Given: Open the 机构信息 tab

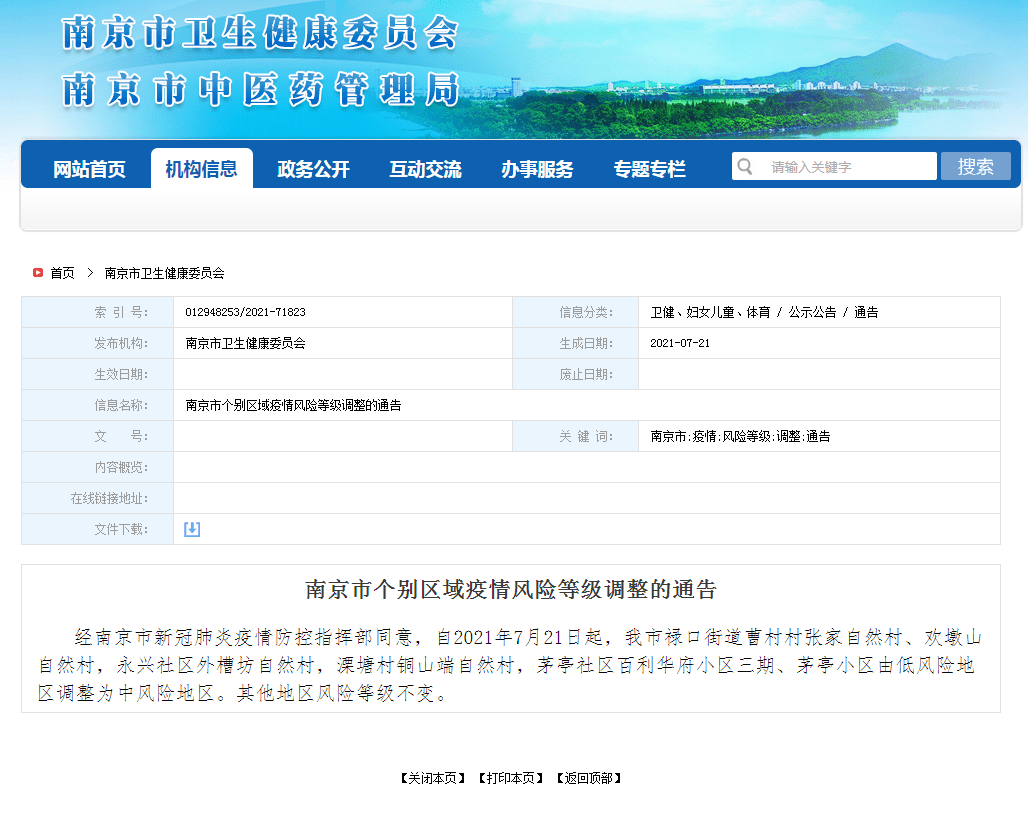Looking at the screenshot, I should pyautogui.click(x=202, y=168).
